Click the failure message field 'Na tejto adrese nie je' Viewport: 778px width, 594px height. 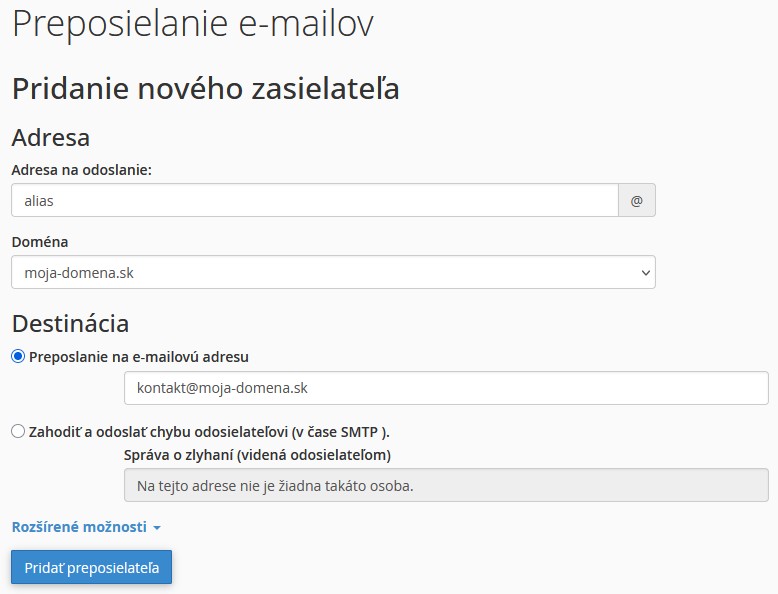445,486
